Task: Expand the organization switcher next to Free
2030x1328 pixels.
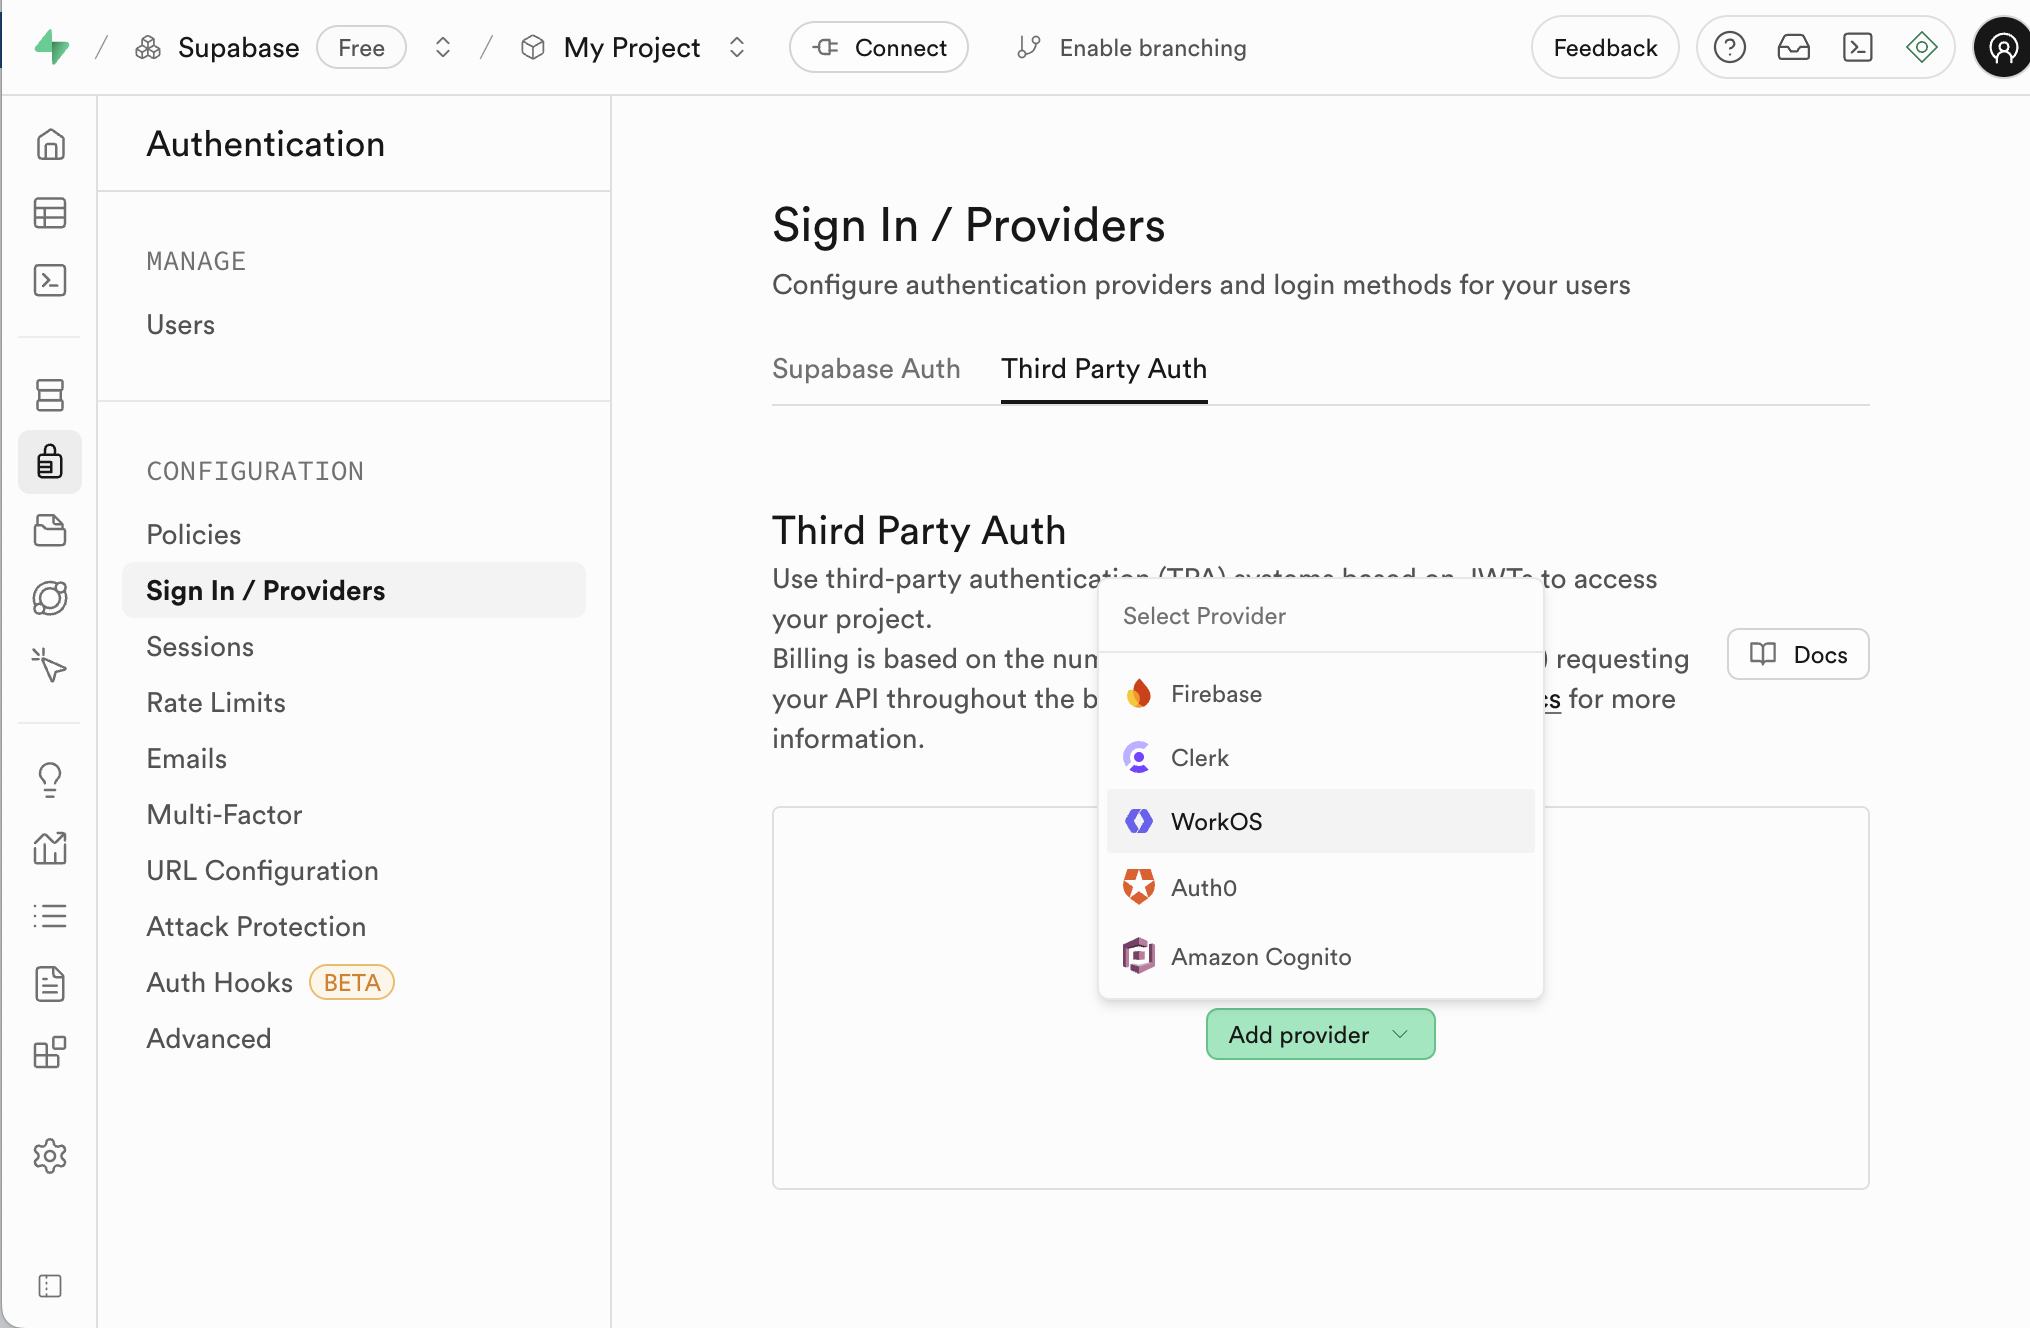Action: 442,47
